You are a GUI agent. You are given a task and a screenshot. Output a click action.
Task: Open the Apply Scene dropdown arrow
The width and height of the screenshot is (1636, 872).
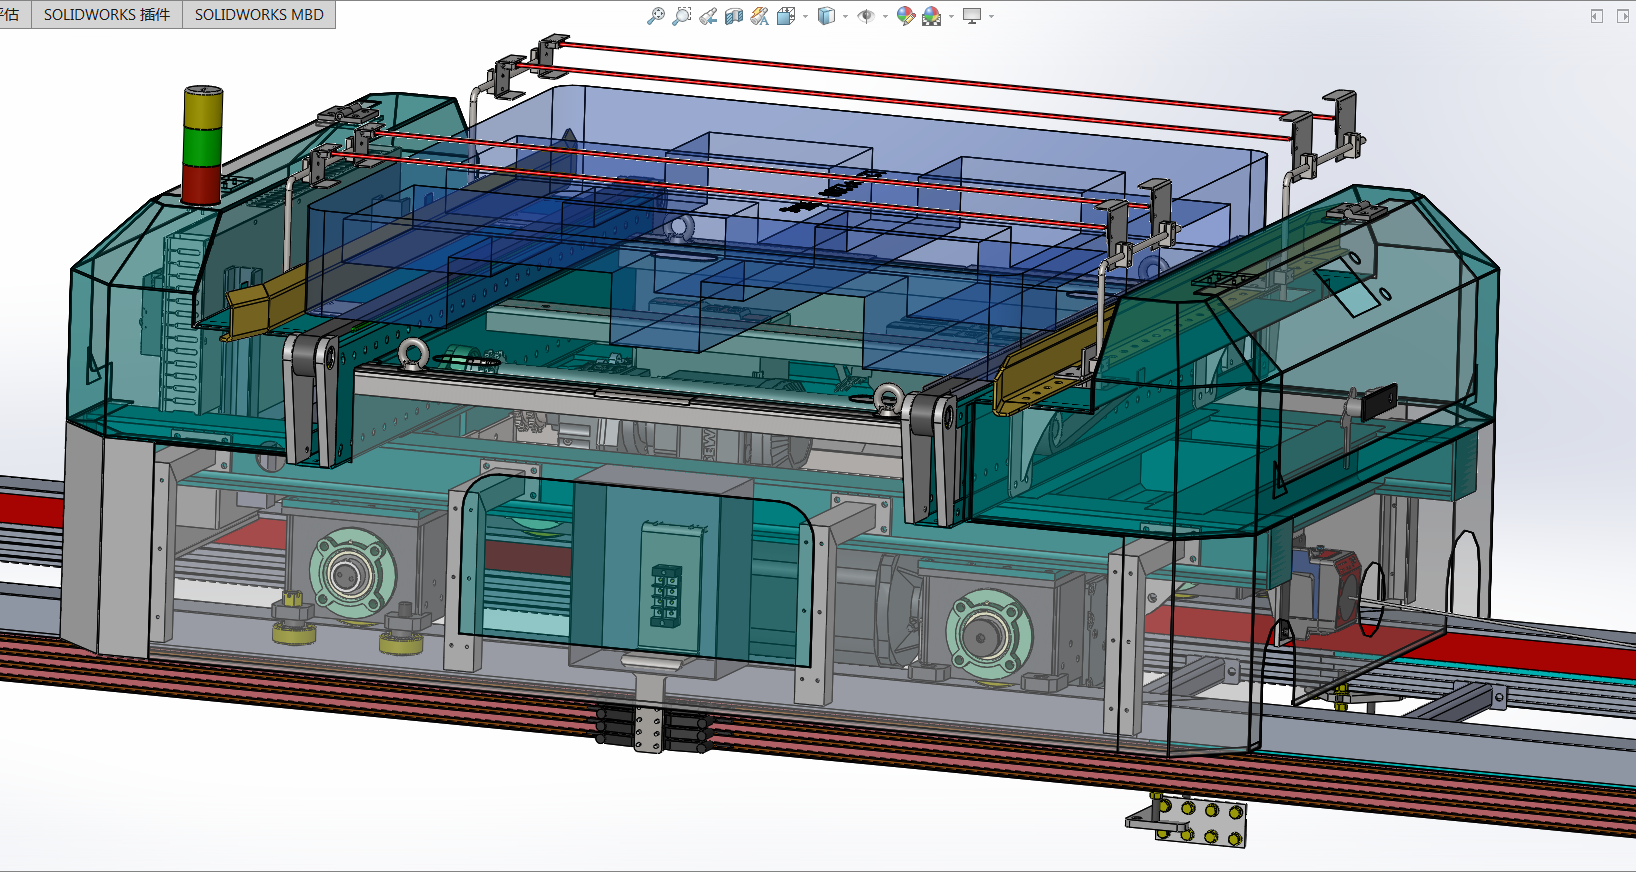pos(951,16)
